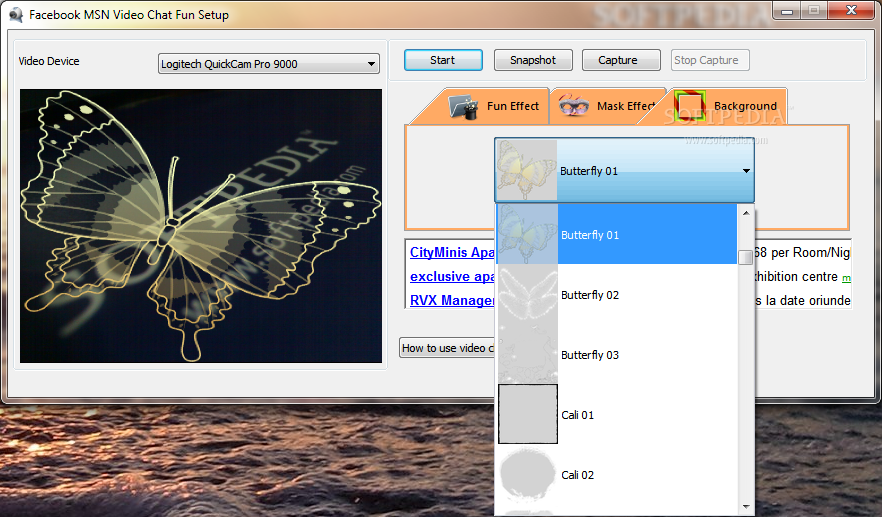Open the exclusive apartments ad link
The image size is (882, 517).
click(x=452, y=276)
